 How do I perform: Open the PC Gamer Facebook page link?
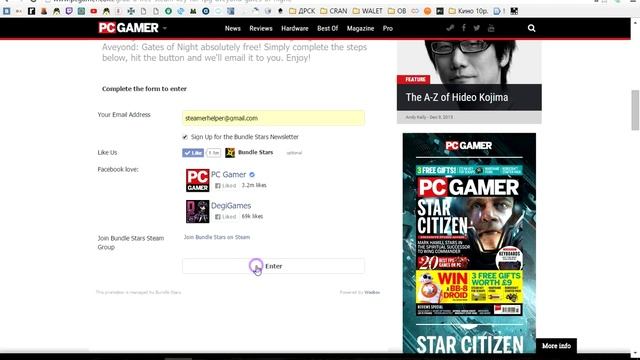[229, 175]
